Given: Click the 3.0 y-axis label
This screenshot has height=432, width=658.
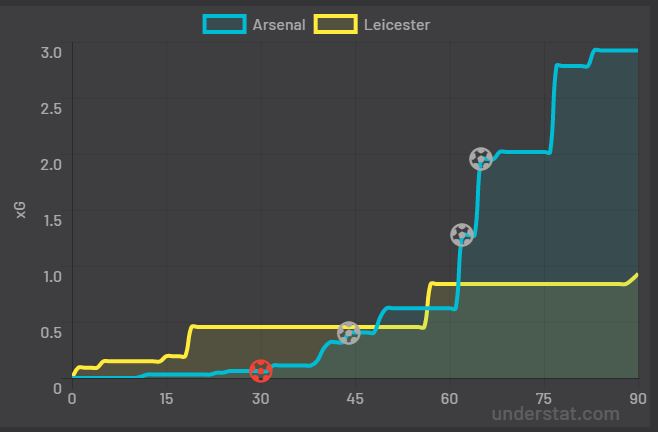Looking at the screenshot, I should point(51,52).
